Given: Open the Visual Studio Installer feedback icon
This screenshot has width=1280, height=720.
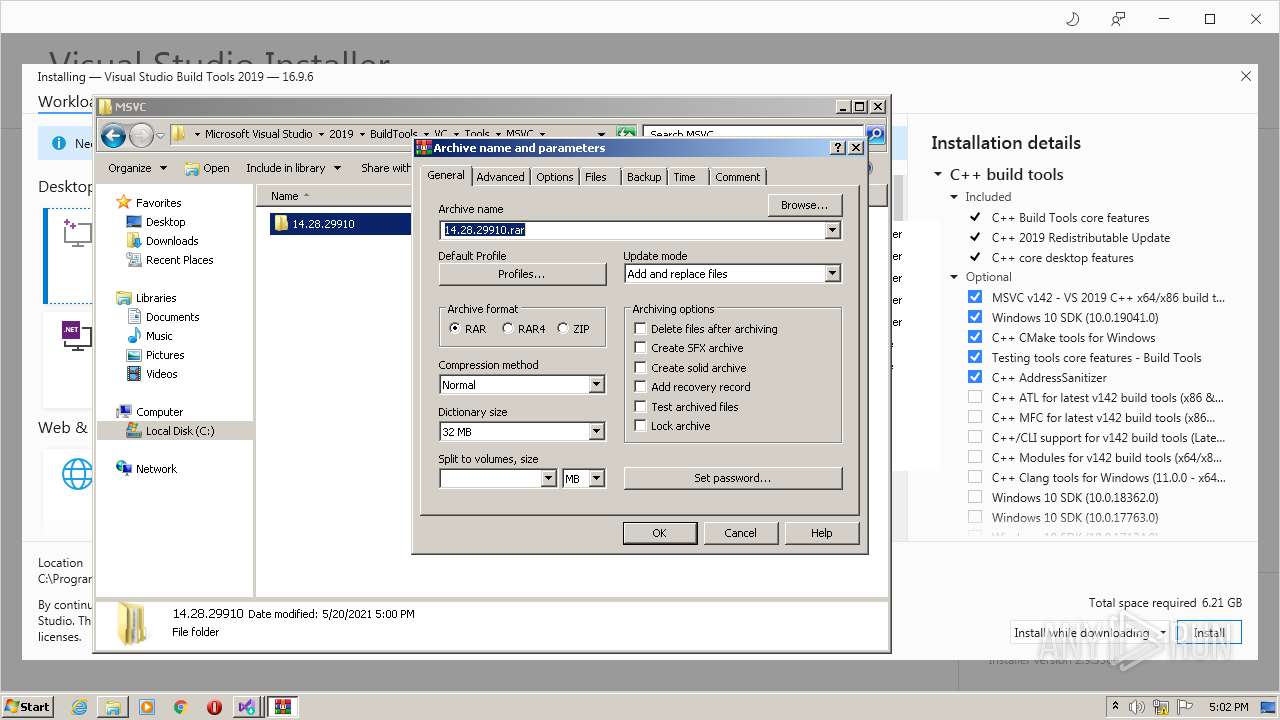Looking at the screenshot, I should [1118, 19].
